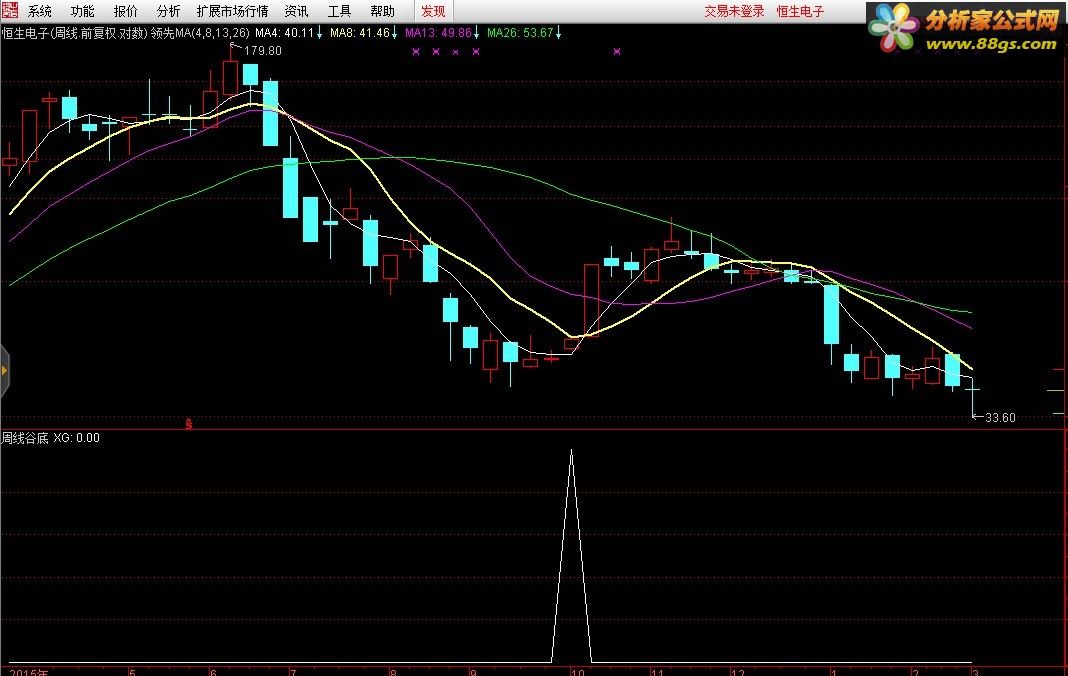The height and width of the screenshot is (676, 1068).
Task: Click the 领先MA(4,8,13,26) indicator name
Action: coord(200,32)
